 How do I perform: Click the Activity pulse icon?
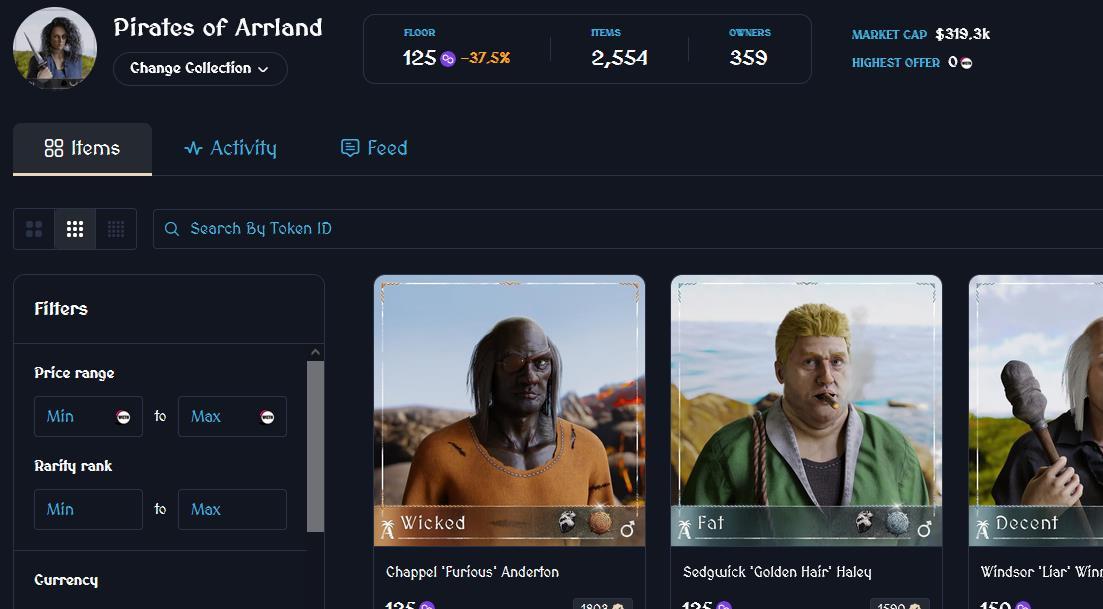coord(193,148)
